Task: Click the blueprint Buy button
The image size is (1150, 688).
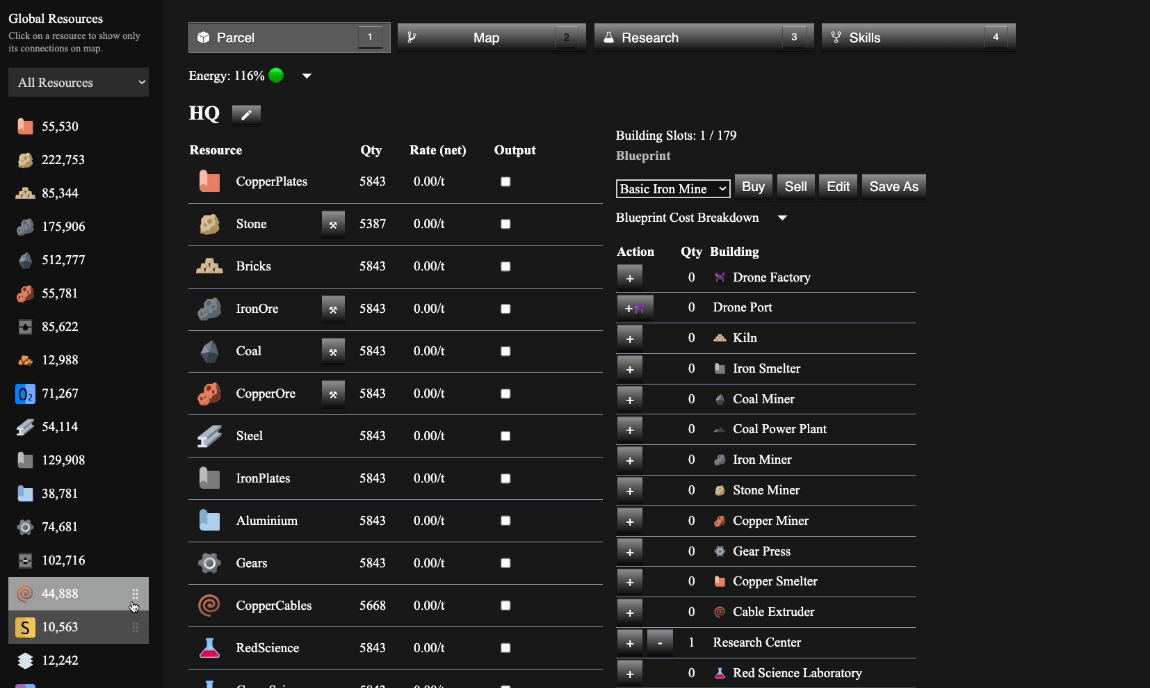Action: (753, 187)
